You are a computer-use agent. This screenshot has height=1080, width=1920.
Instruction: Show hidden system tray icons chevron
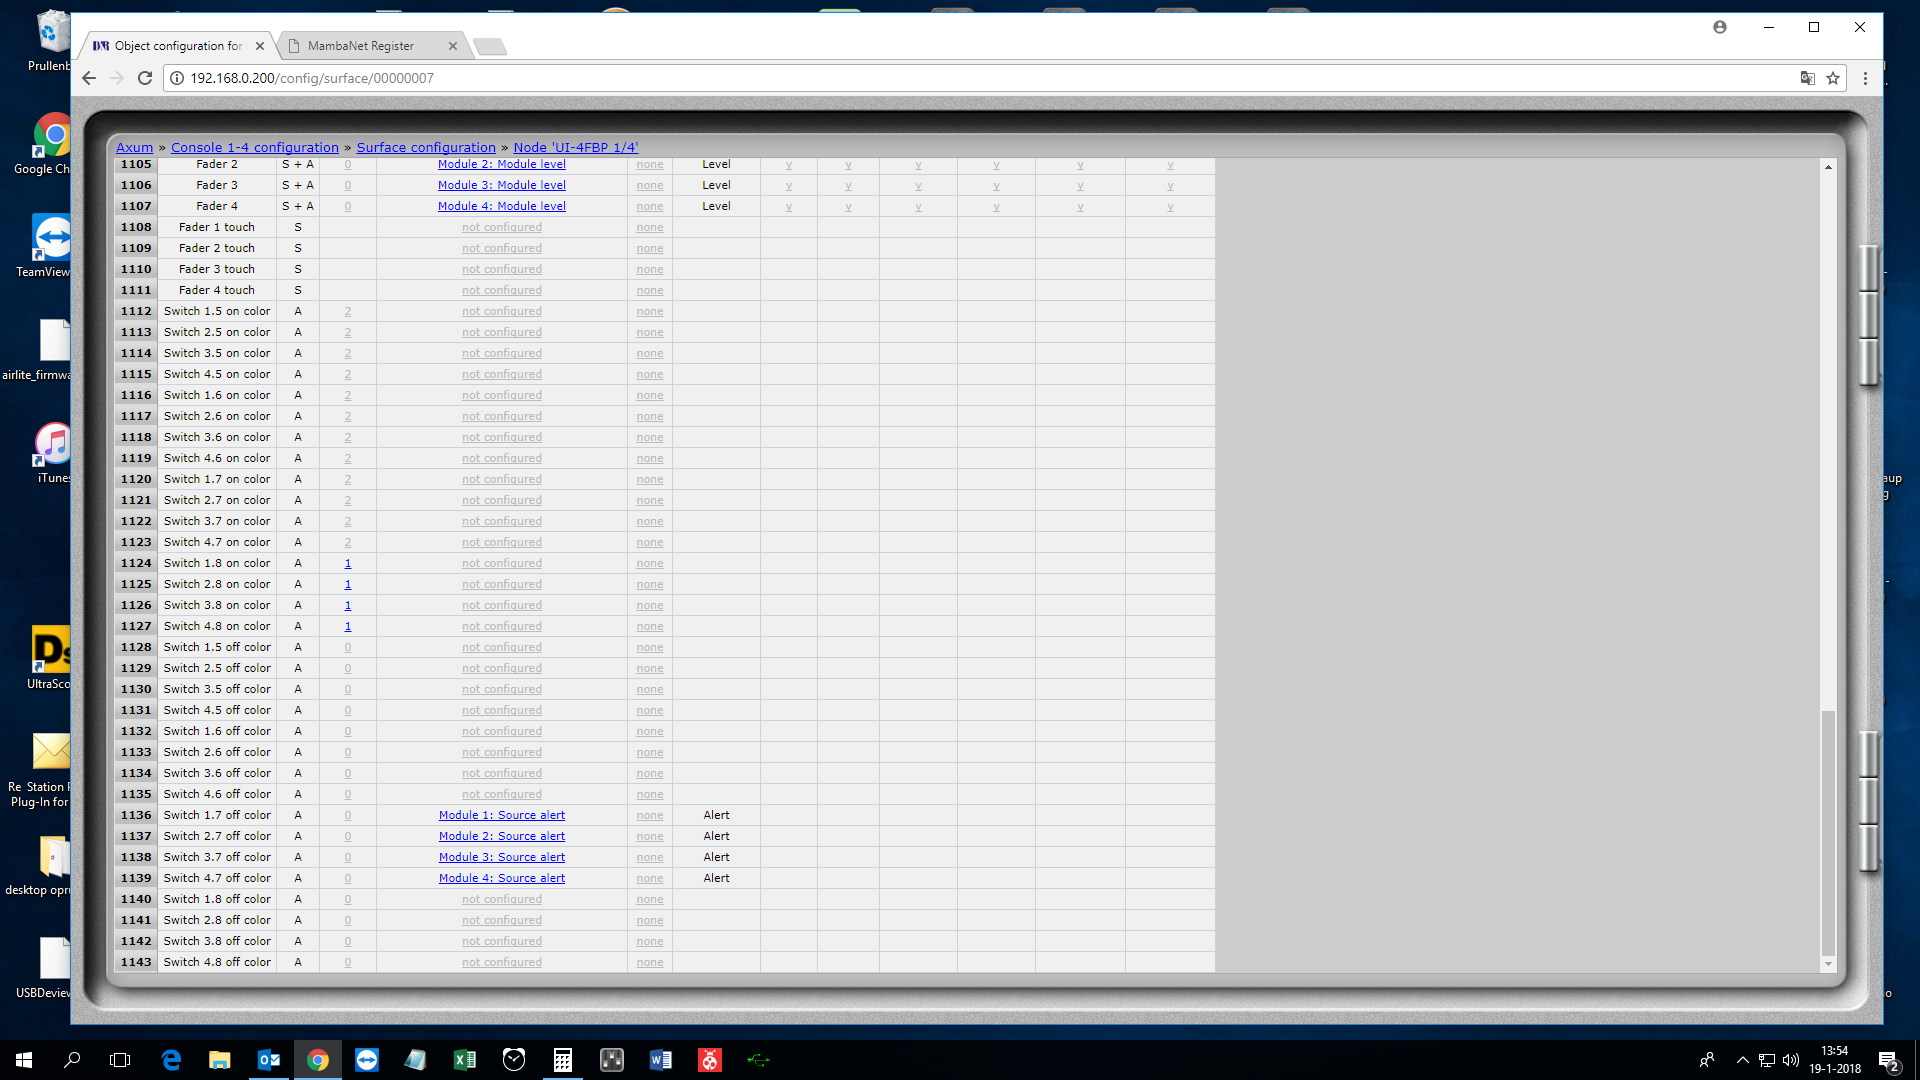click(1743, 1060)
